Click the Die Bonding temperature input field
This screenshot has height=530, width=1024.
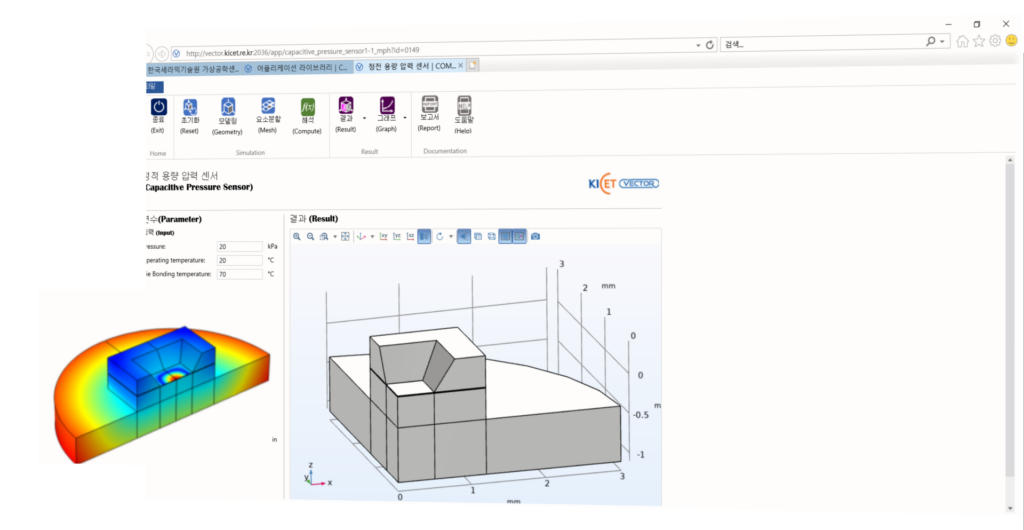click(239, 273)
